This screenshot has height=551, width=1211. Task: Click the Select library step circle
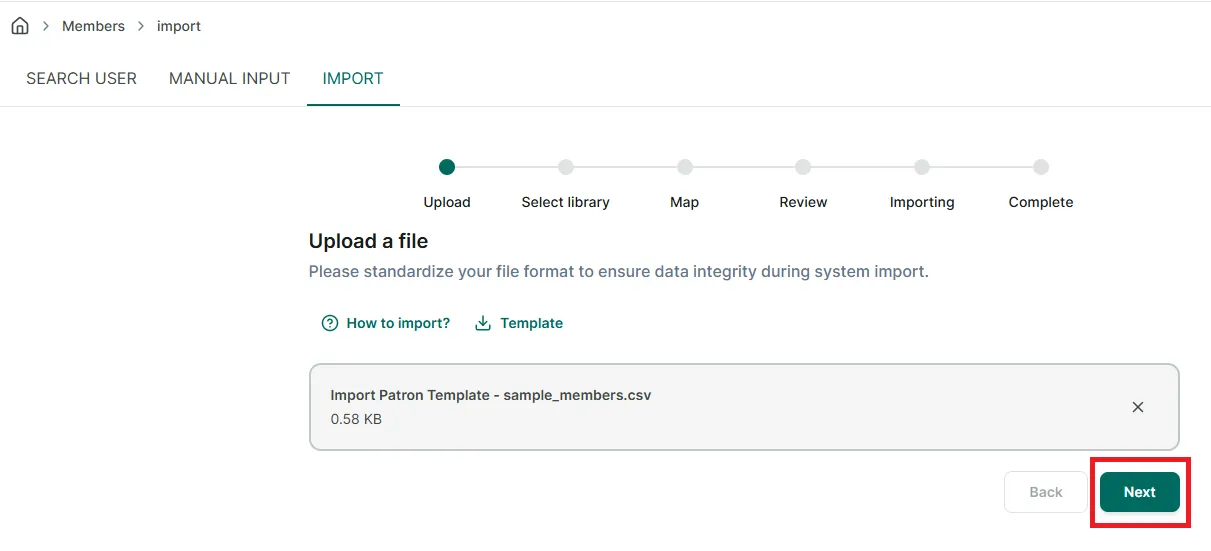(566, 167)
